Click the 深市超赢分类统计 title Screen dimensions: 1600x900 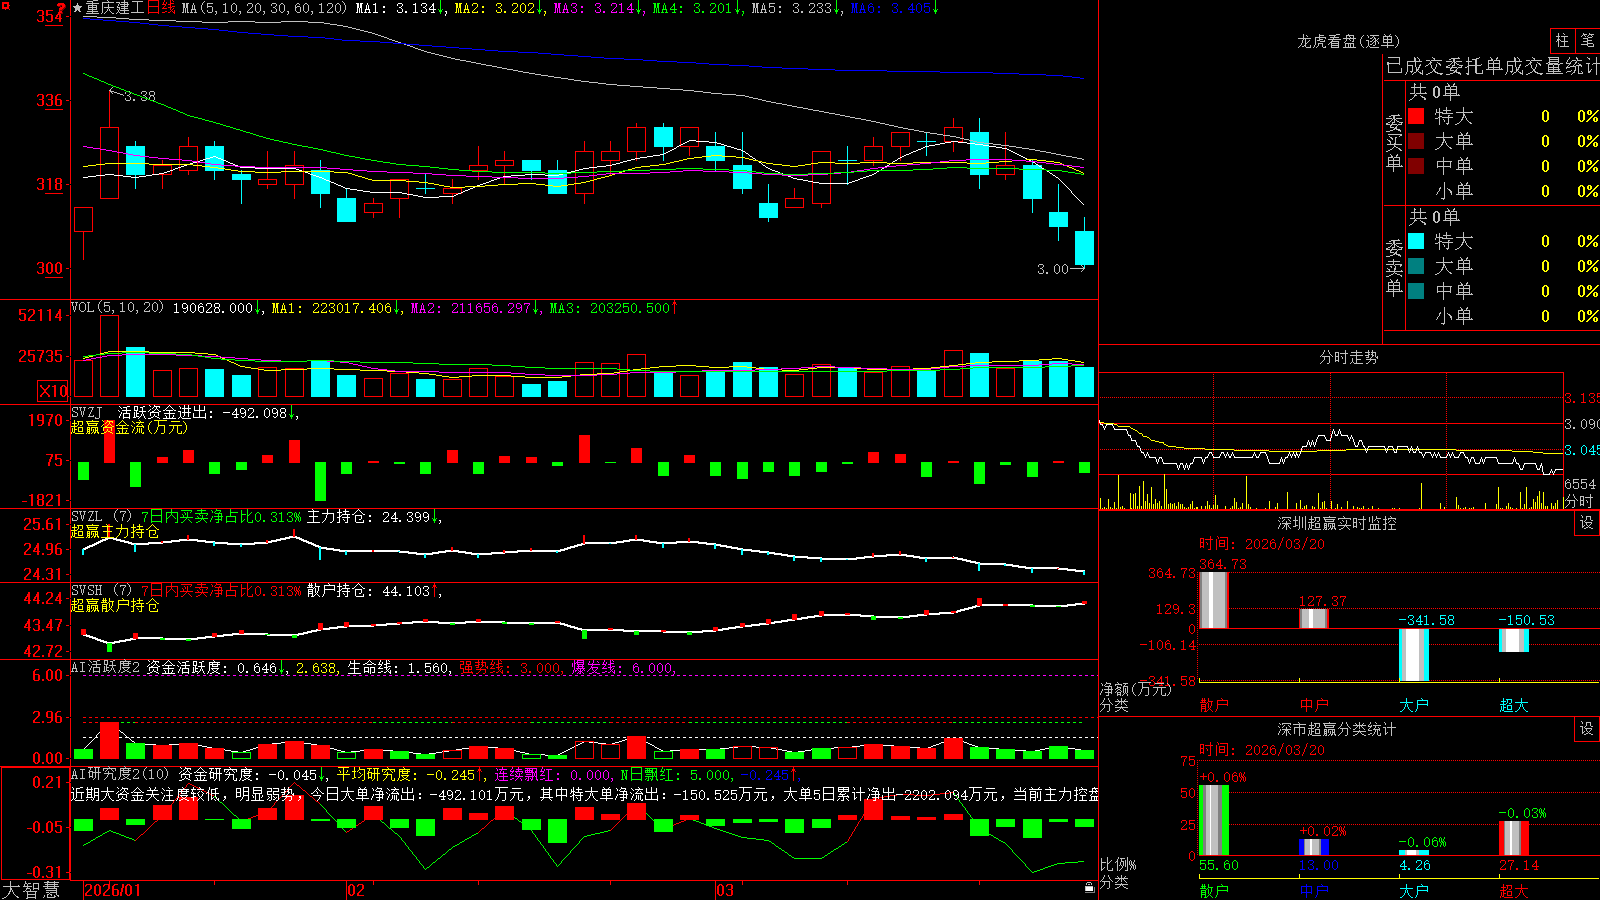click(1336, 729)
